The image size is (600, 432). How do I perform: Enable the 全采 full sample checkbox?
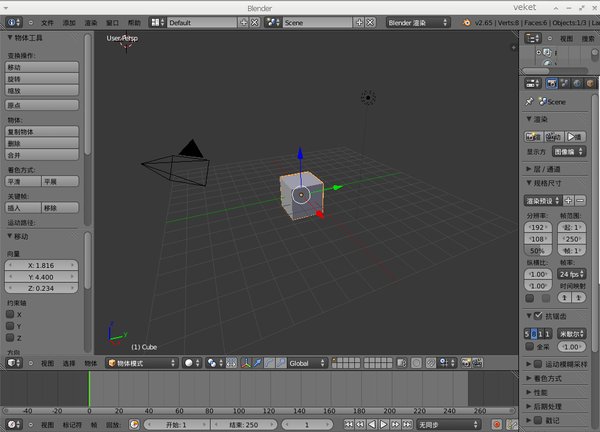point(530,346)
